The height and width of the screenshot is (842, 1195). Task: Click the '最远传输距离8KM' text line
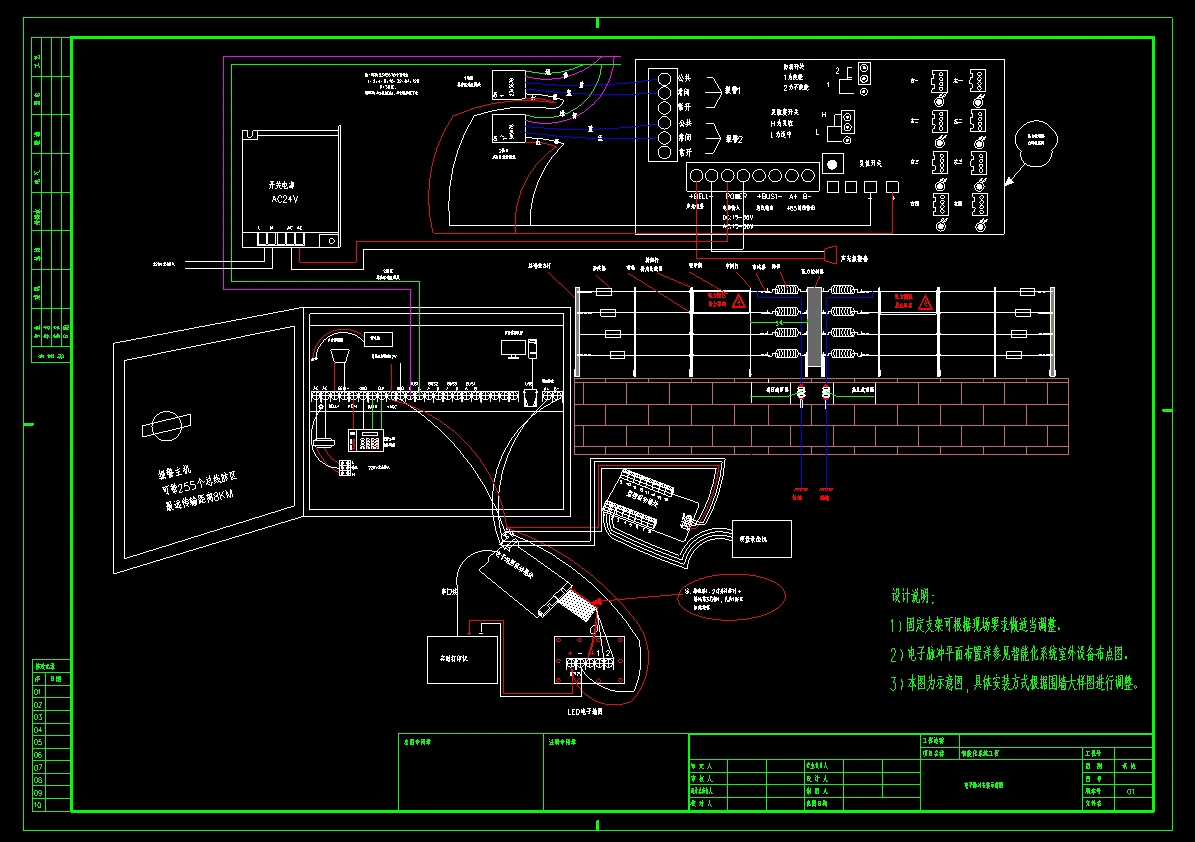click(200, 501)
